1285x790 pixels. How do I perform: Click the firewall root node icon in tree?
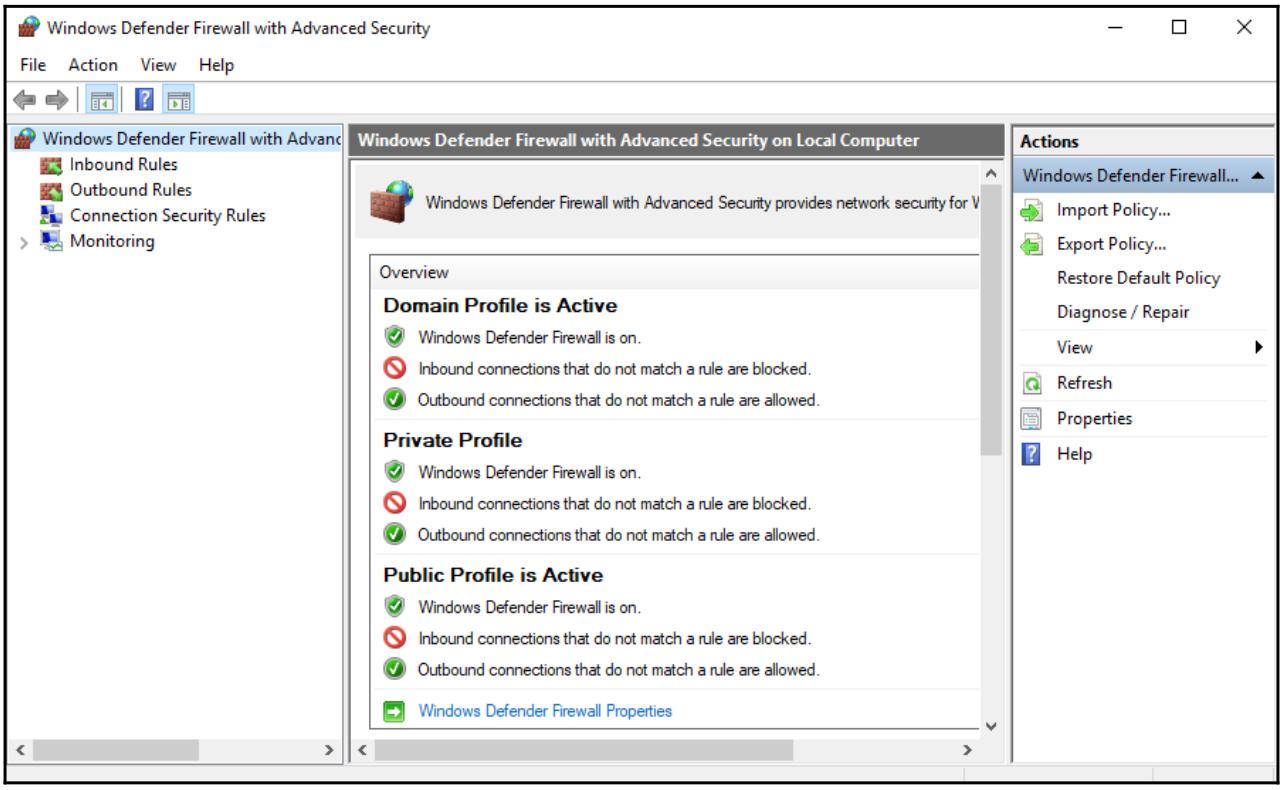[26, 139]
